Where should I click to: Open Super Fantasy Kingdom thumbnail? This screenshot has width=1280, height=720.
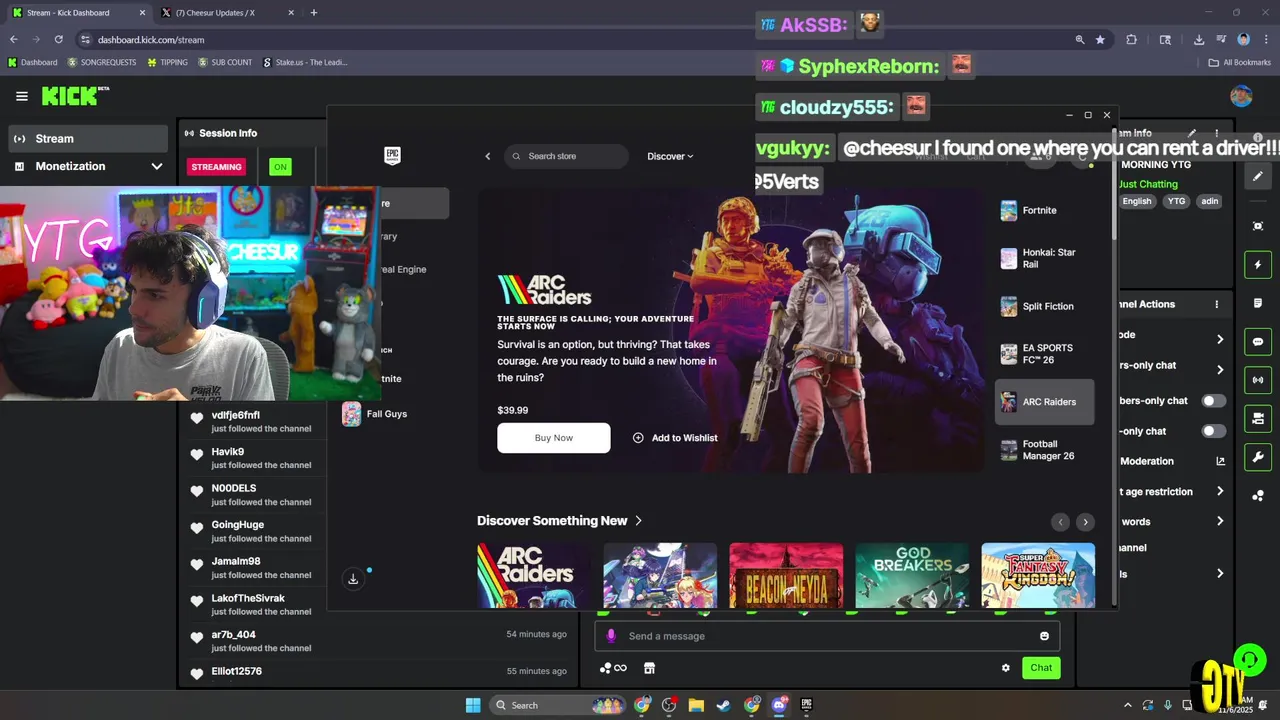(x=1038, y=575)
